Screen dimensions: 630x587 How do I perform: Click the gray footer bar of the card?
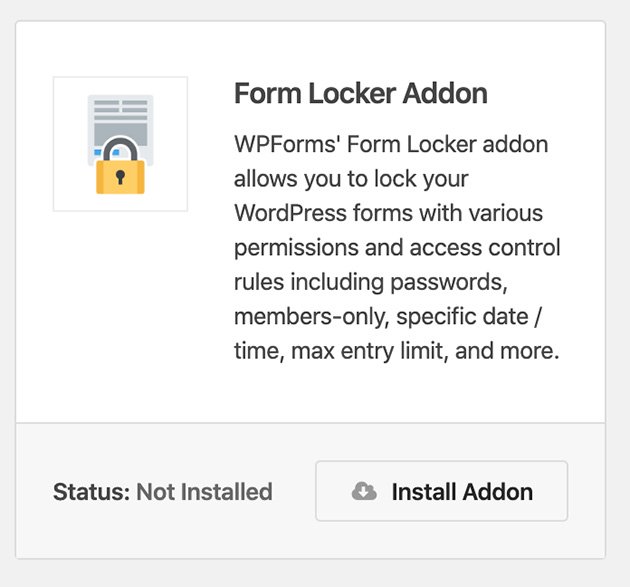click(x=310, y=491)
